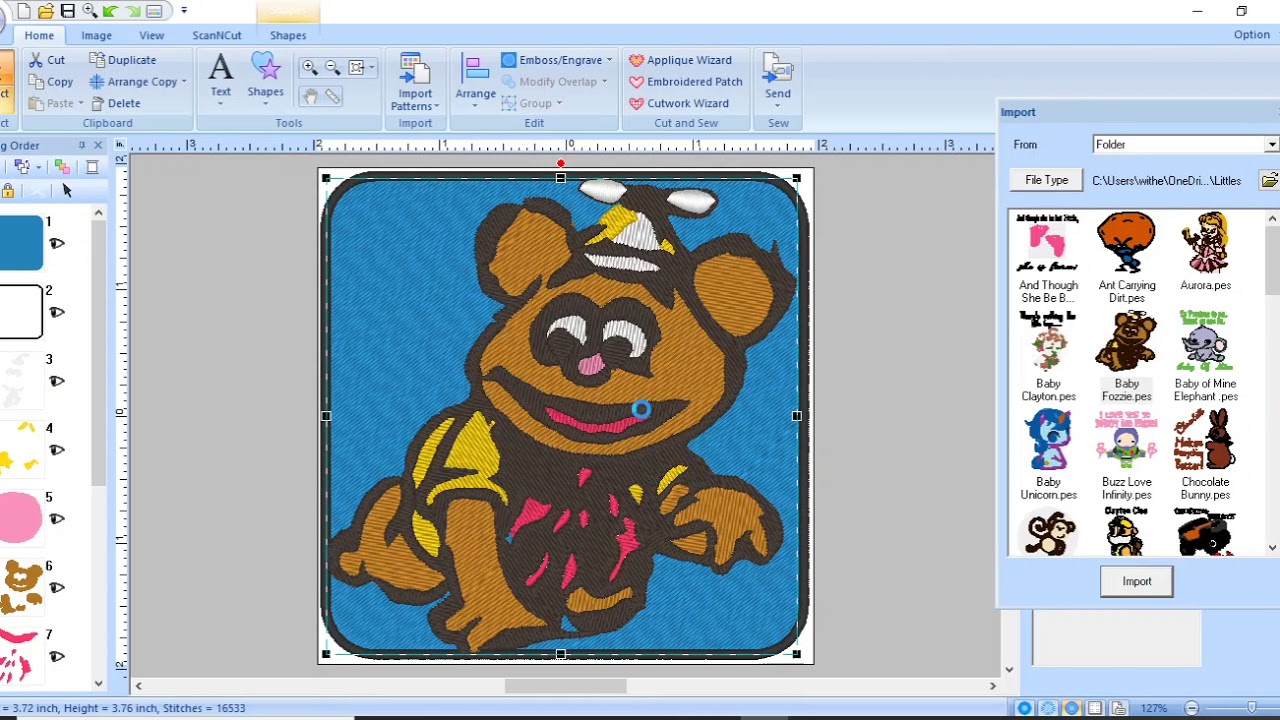Select the Chocolate Bunny.pes thumbnail
Image resolution: width=1280 pixels, height=720 pixels.
coord(1205,440)
